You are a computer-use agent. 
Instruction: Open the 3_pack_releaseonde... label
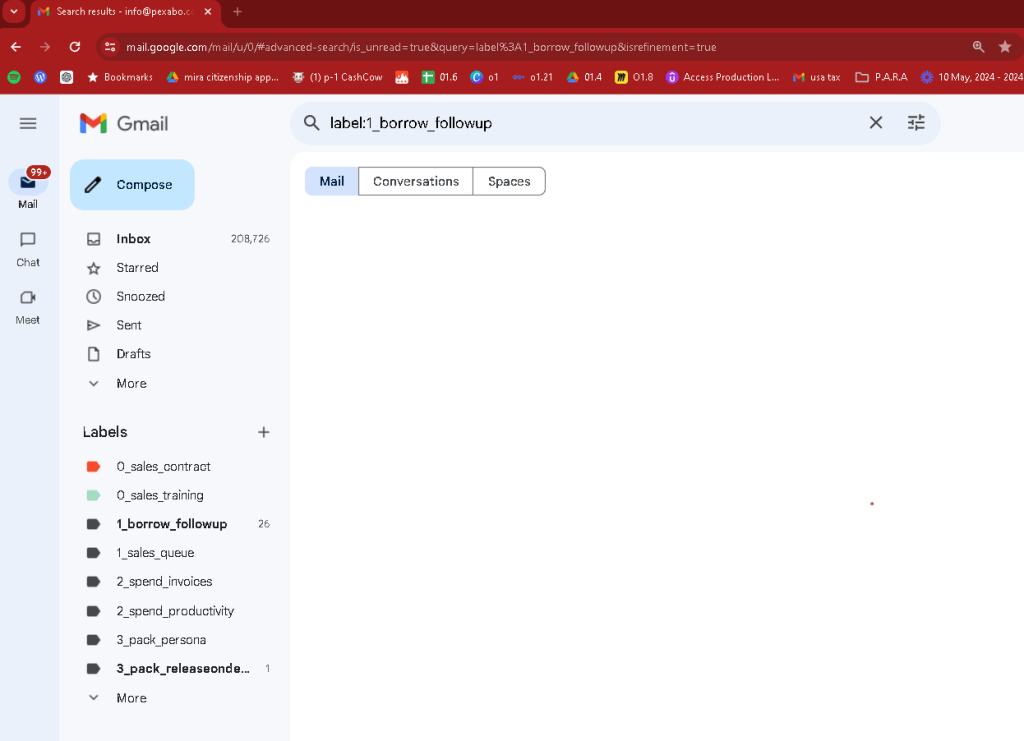(177, 669)
